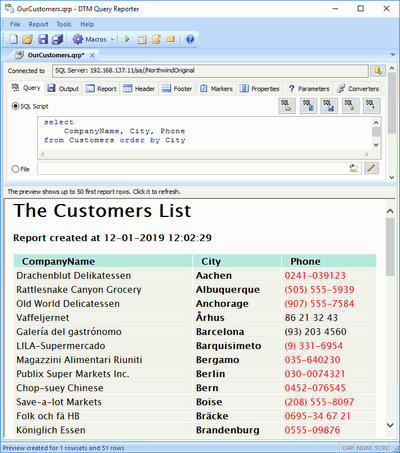Click the settings panel scroll-down arrow
Screen dimensions: 400x453
point(392,177)
